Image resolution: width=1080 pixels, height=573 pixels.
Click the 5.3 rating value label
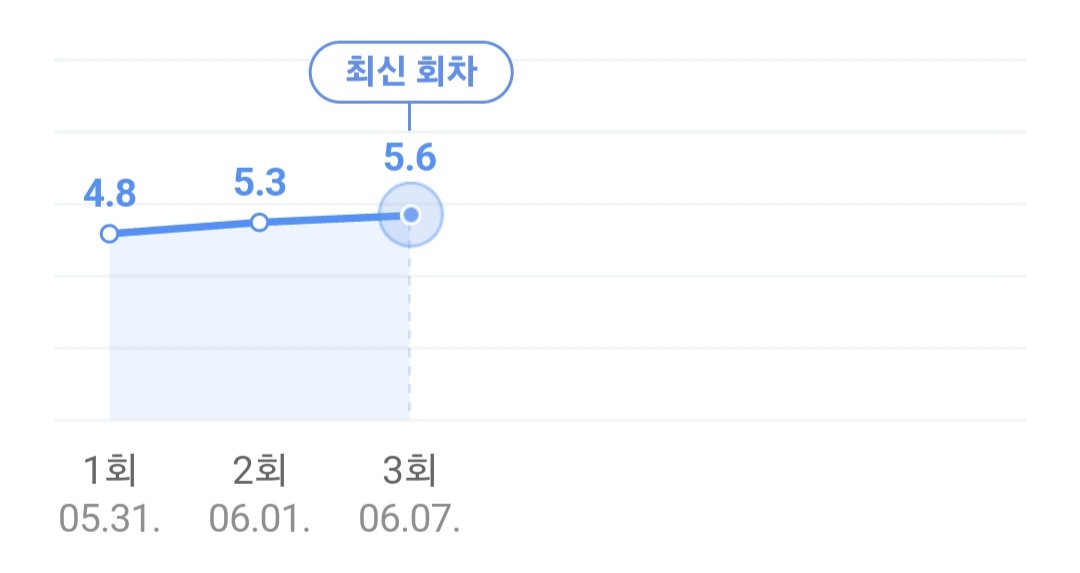click(260, 183)
